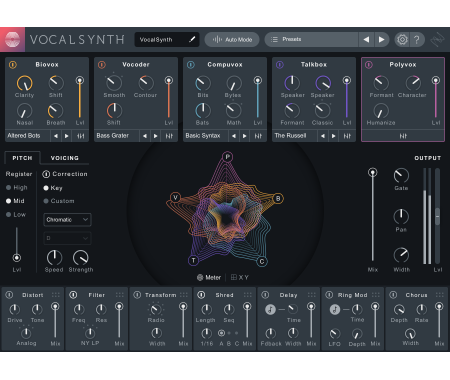This screenshot has height=380, width=450.
Task: Toggle the Vocoder module power icon
Action: (x=102, y=65)
